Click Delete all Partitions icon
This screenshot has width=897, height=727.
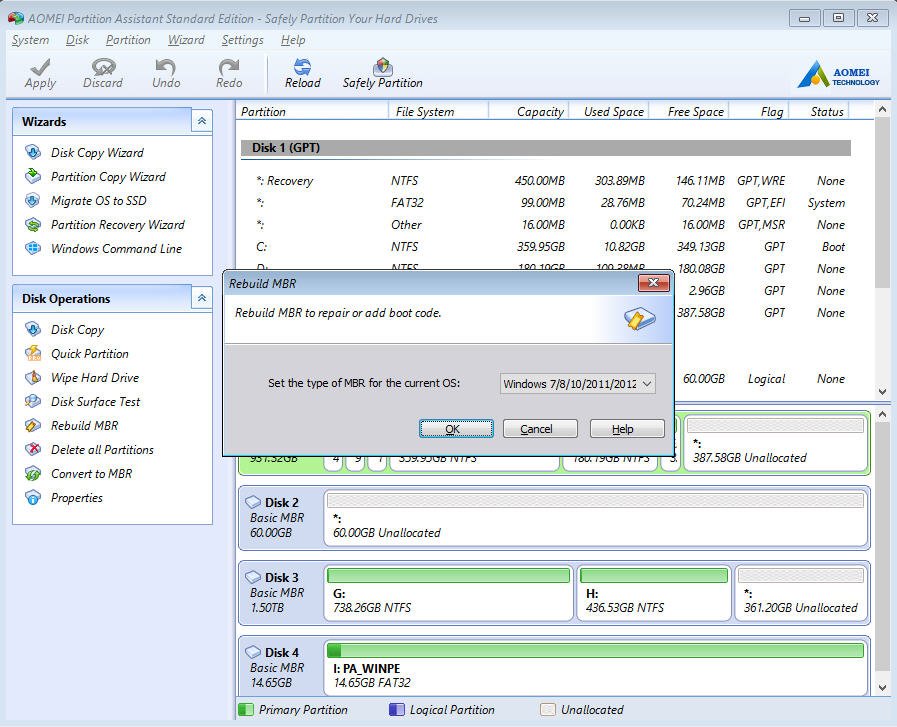pyautogui.click(x=34, y=450)
